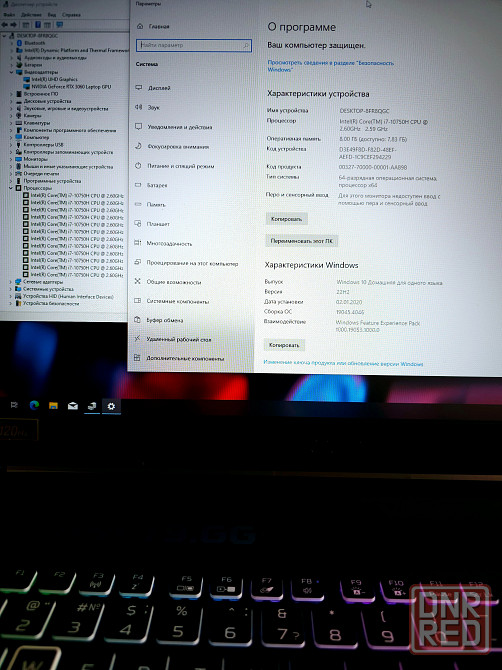502x670 pixels.
Task: Click Копировать under device characteristics
Action: 286,219
